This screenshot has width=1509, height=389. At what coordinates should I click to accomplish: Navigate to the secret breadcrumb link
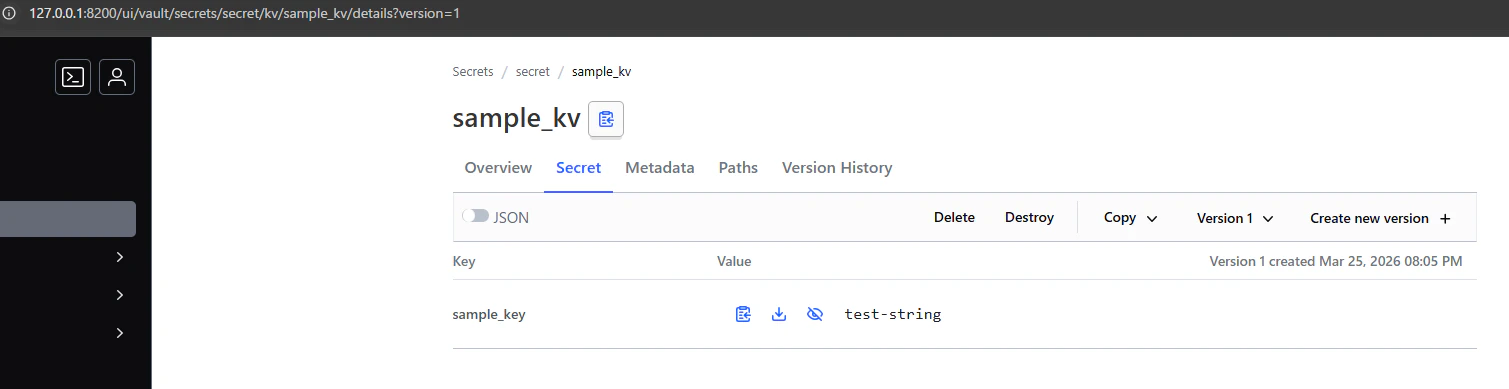click(533, 72)
